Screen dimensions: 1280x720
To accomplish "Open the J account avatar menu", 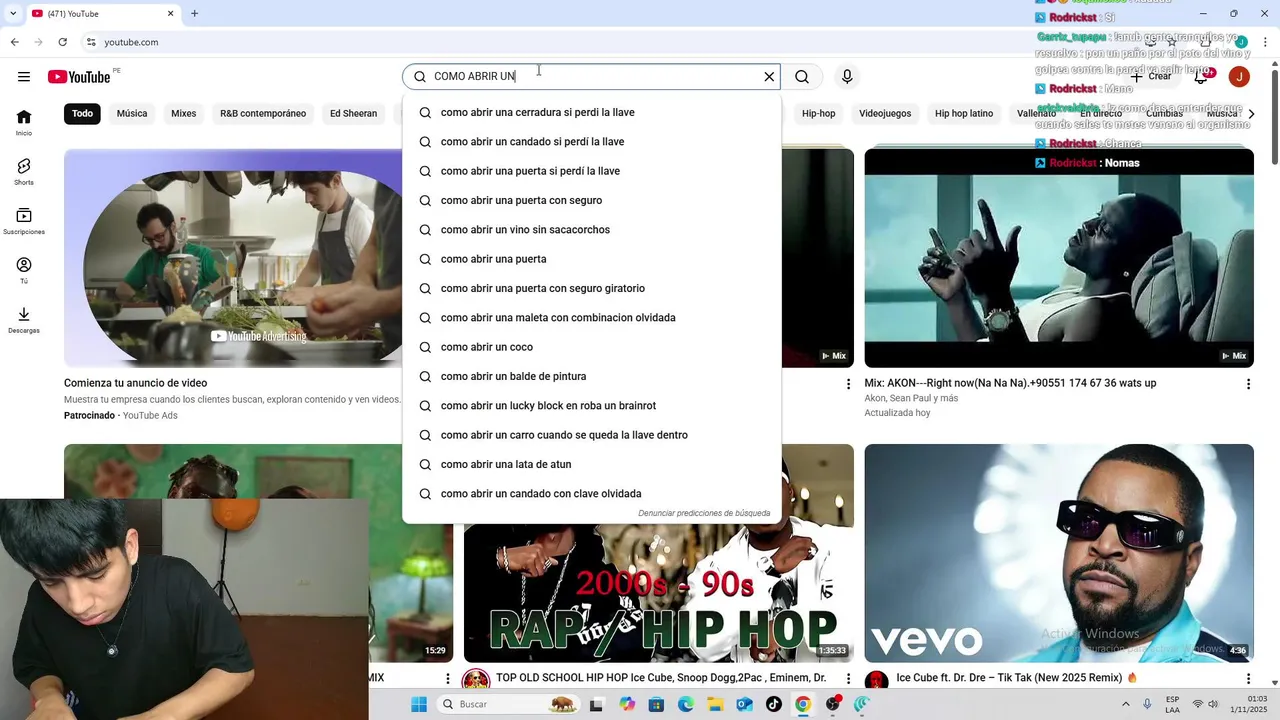I will tap(1239, 77).
